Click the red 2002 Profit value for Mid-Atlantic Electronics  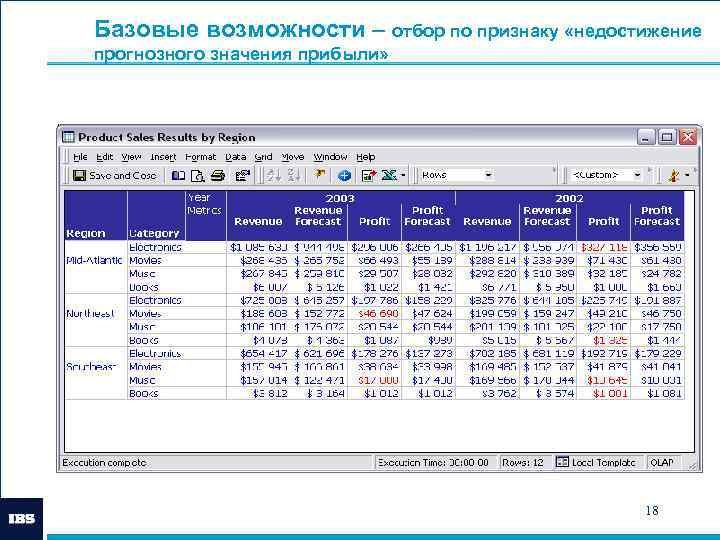coord(604,247)
